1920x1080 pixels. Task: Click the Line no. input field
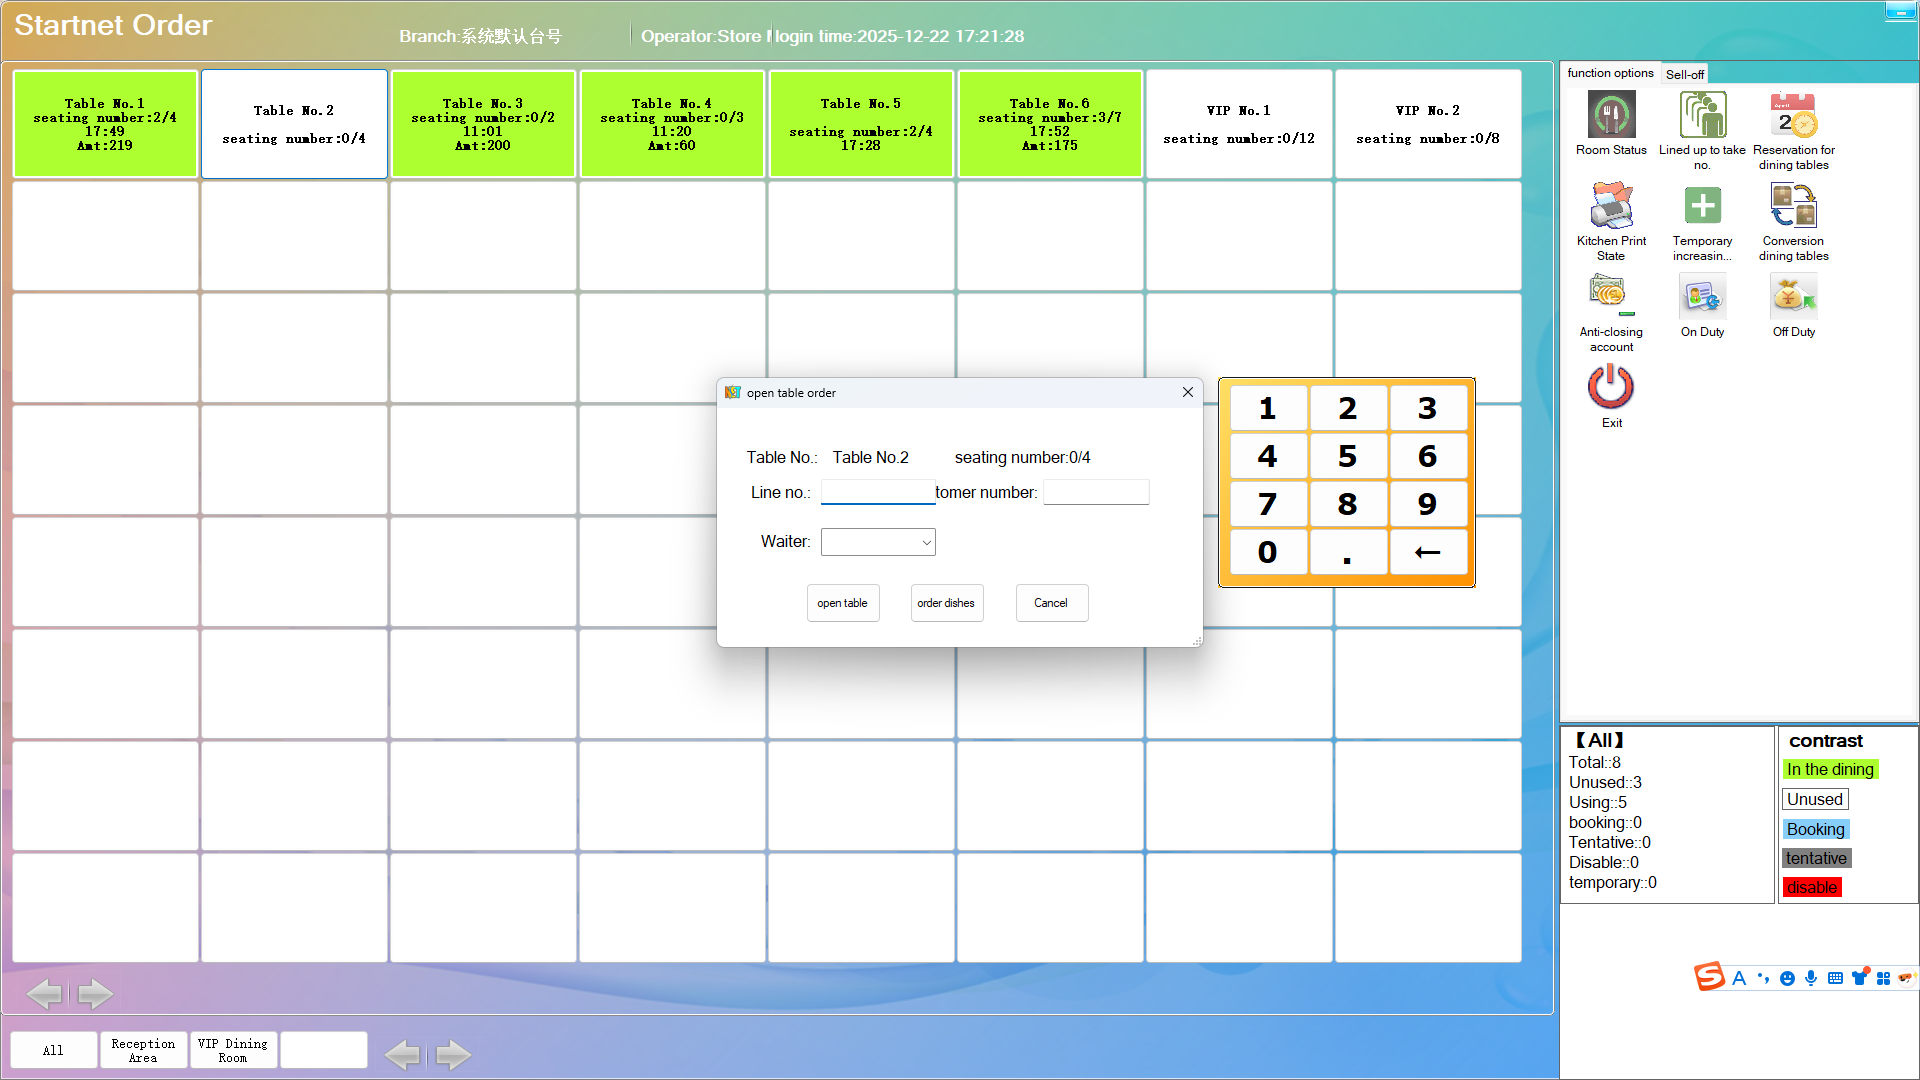coord(877,492)
